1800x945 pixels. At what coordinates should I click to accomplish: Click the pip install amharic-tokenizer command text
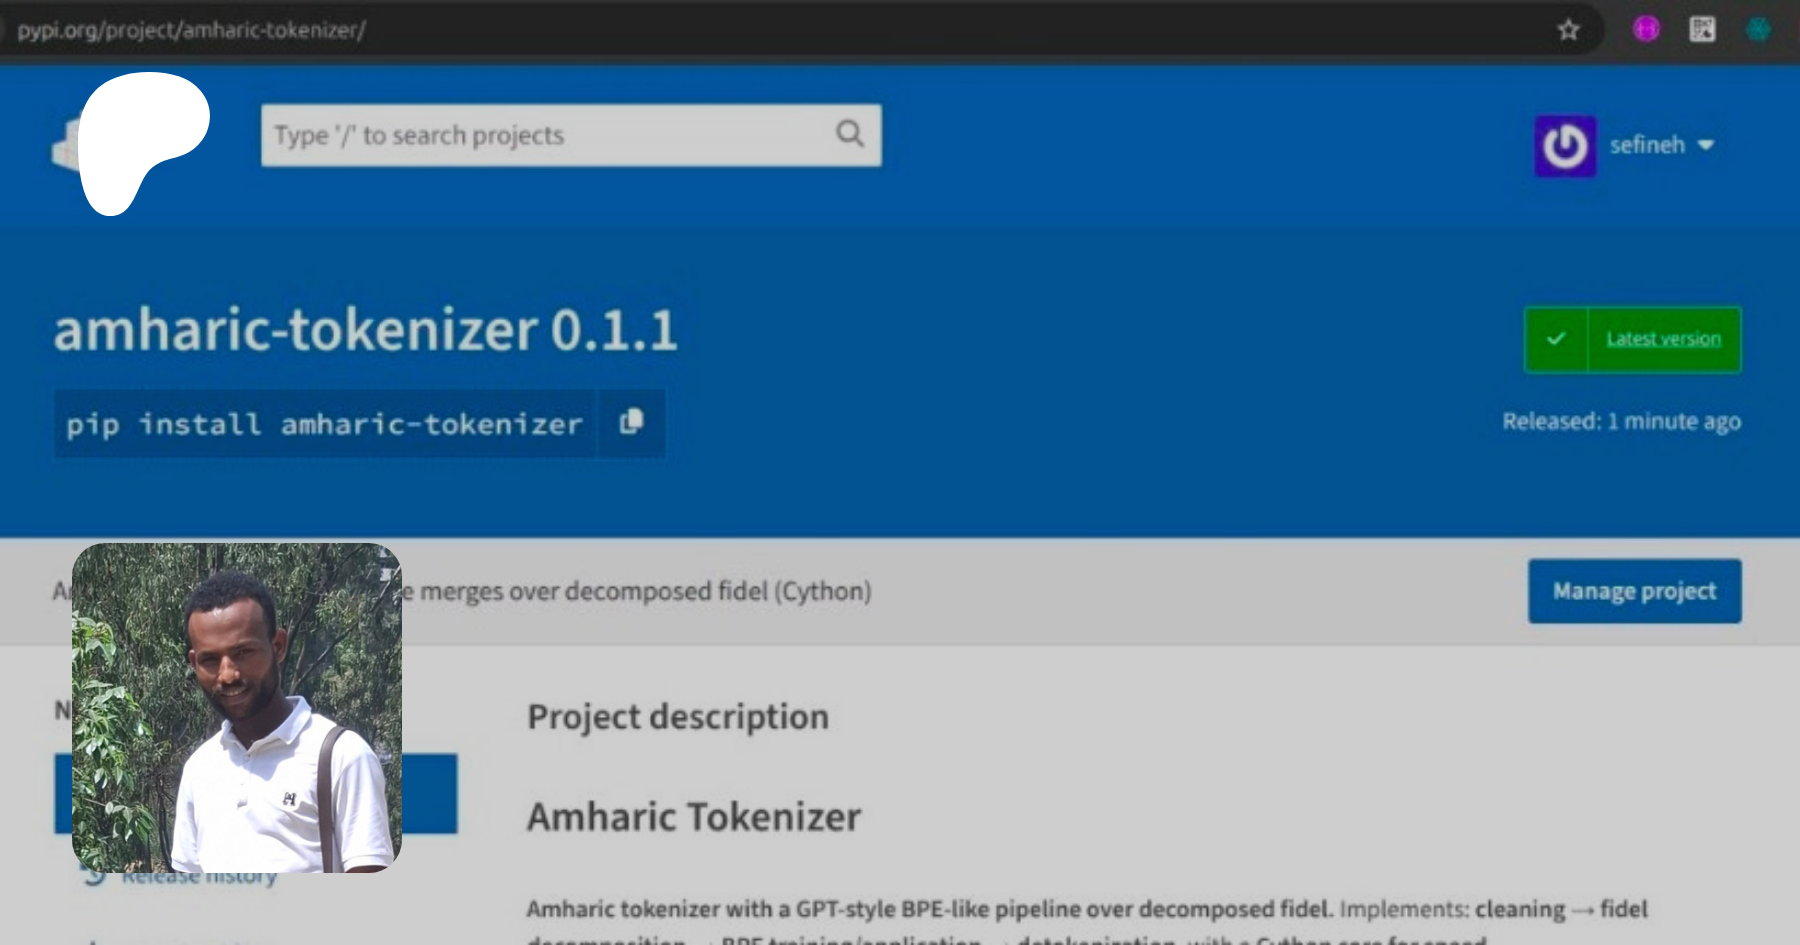(324, 424)
